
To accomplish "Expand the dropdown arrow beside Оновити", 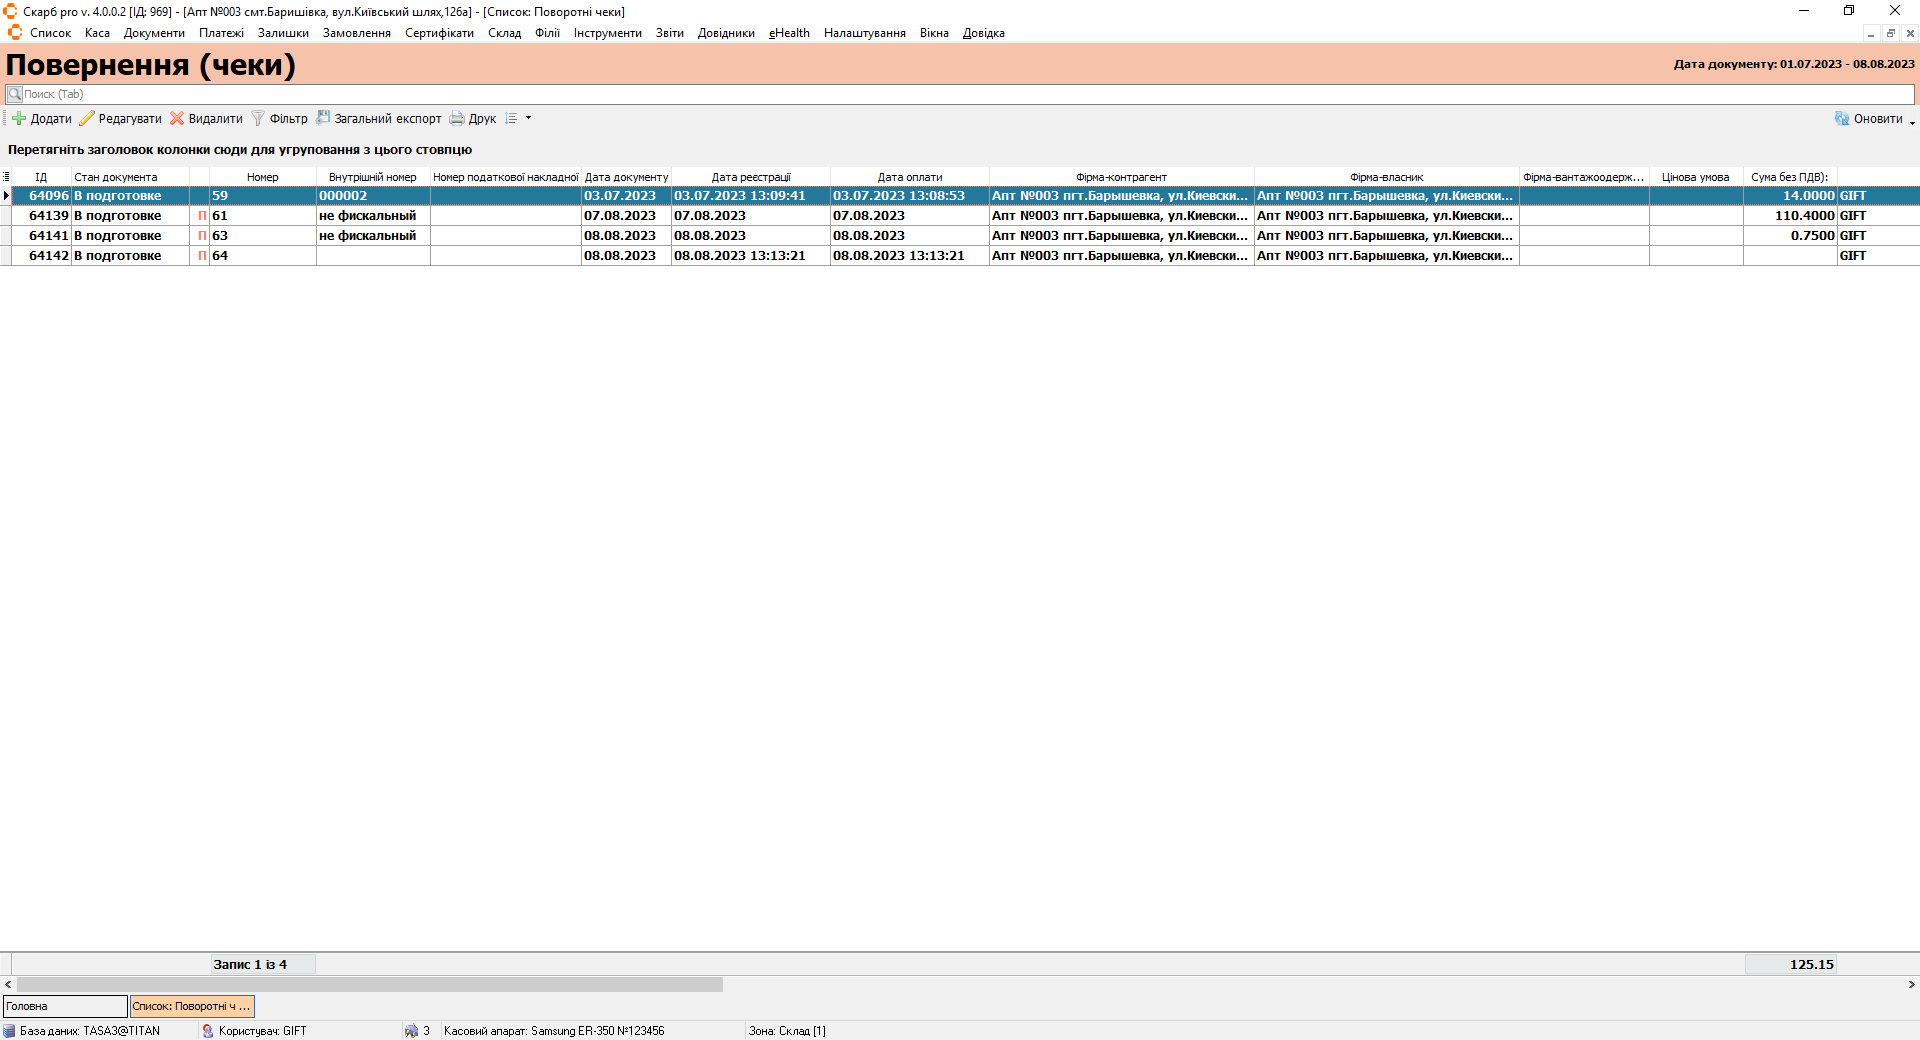I will click(1912, 121).
